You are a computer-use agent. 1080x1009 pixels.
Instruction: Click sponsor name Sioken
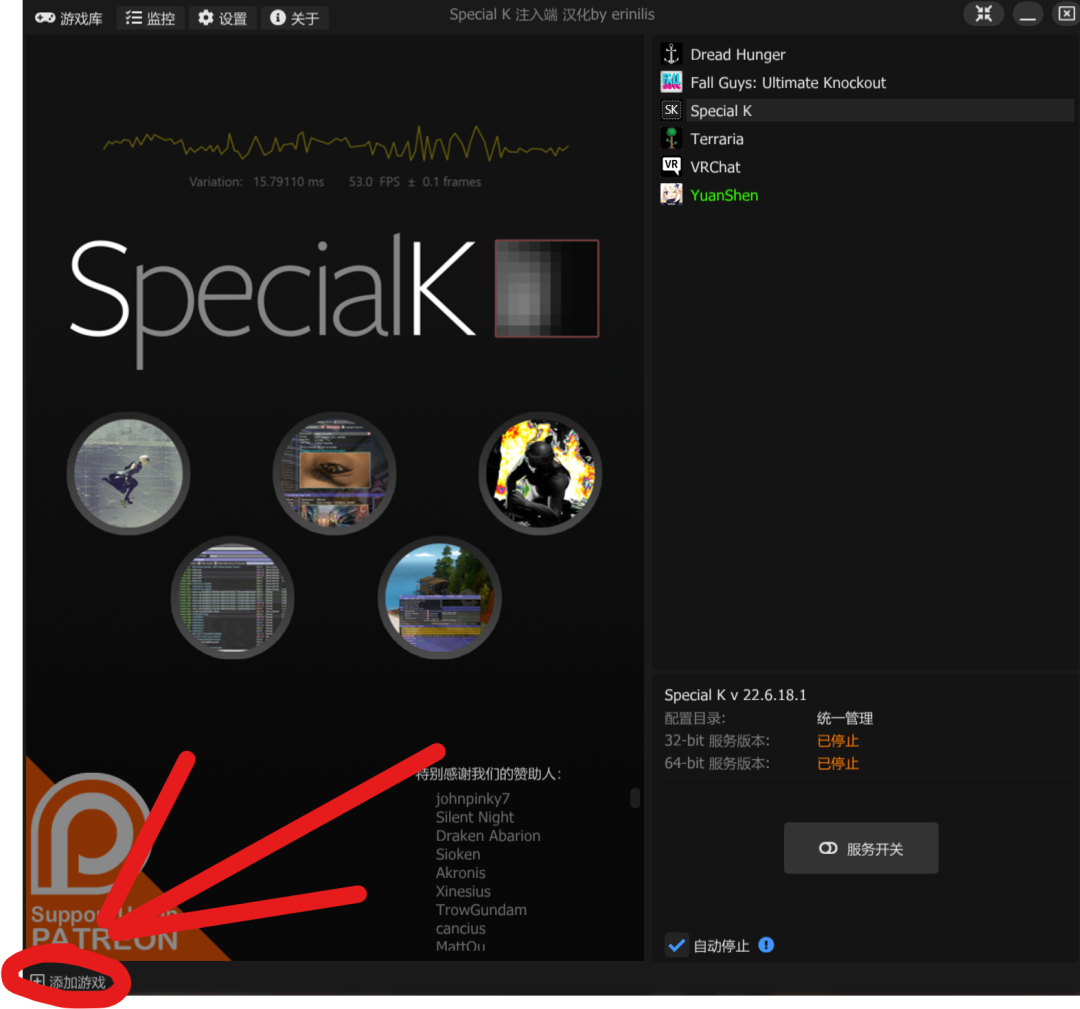(x=458, y=855)
